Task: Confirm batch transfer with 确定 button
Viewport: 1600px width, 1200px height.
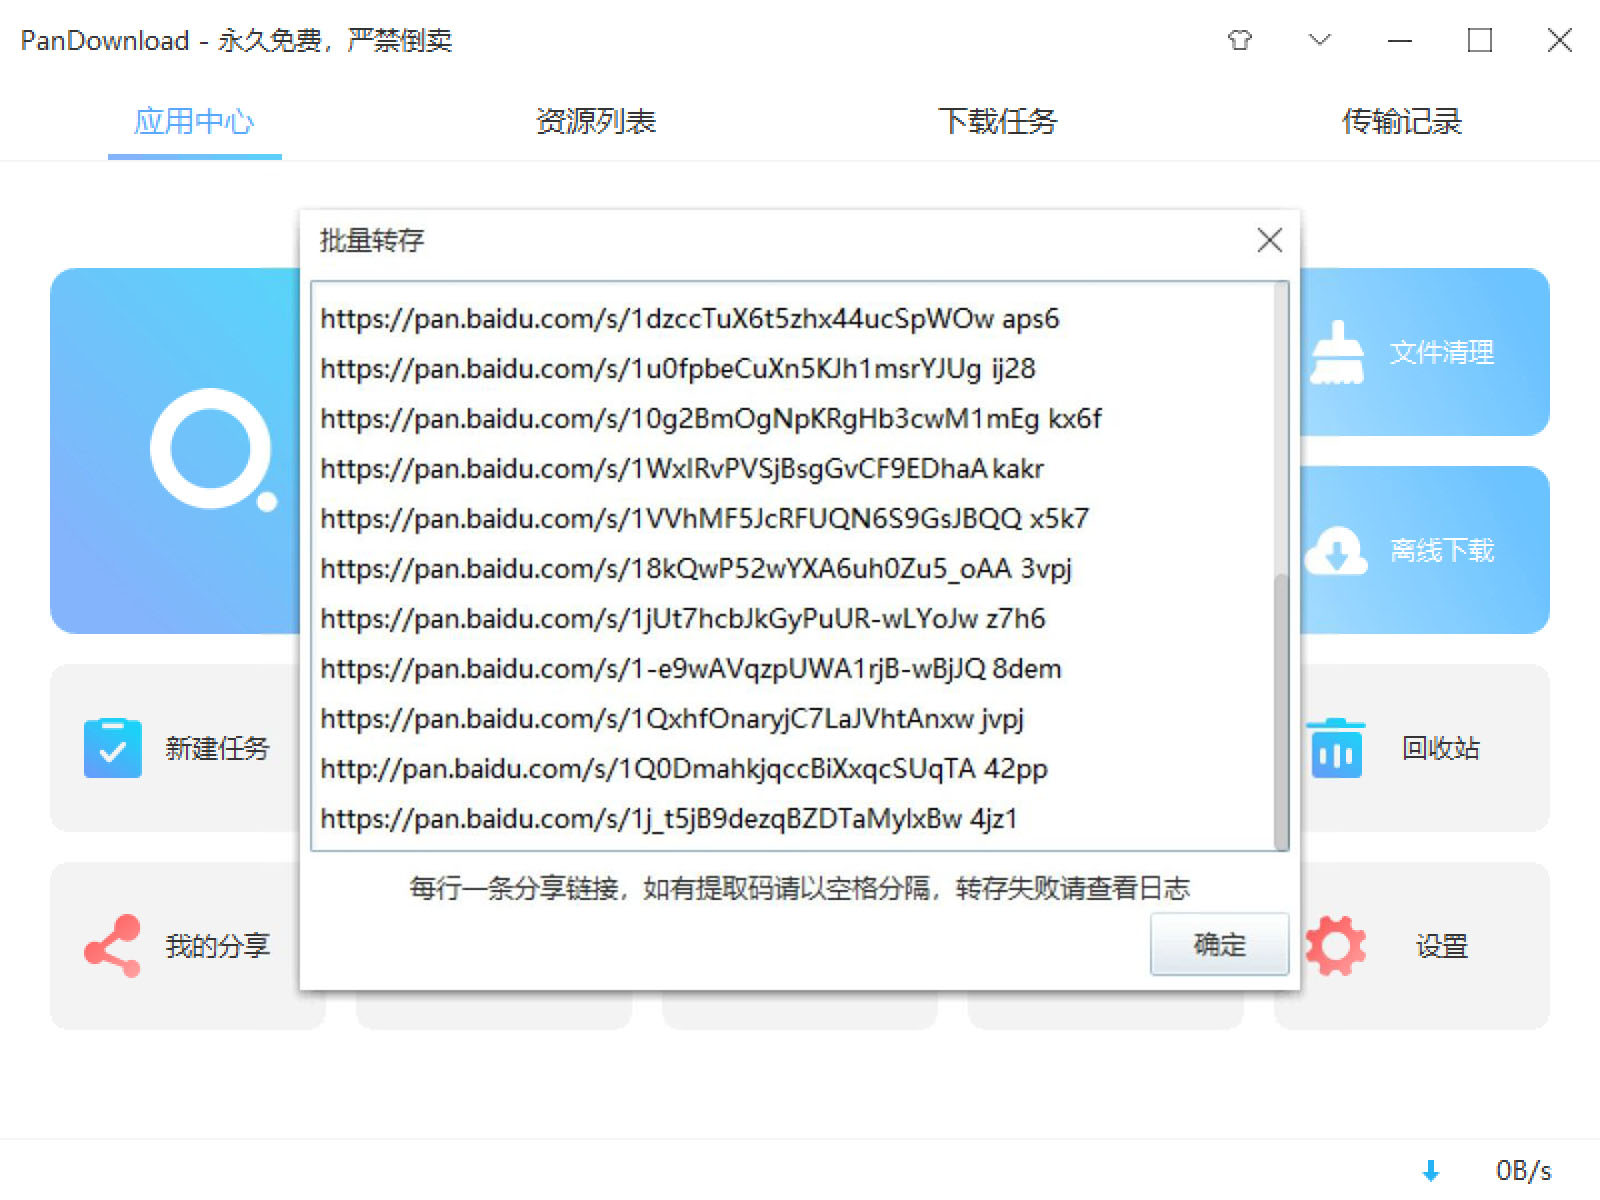Action: [x=1219, y=944]
